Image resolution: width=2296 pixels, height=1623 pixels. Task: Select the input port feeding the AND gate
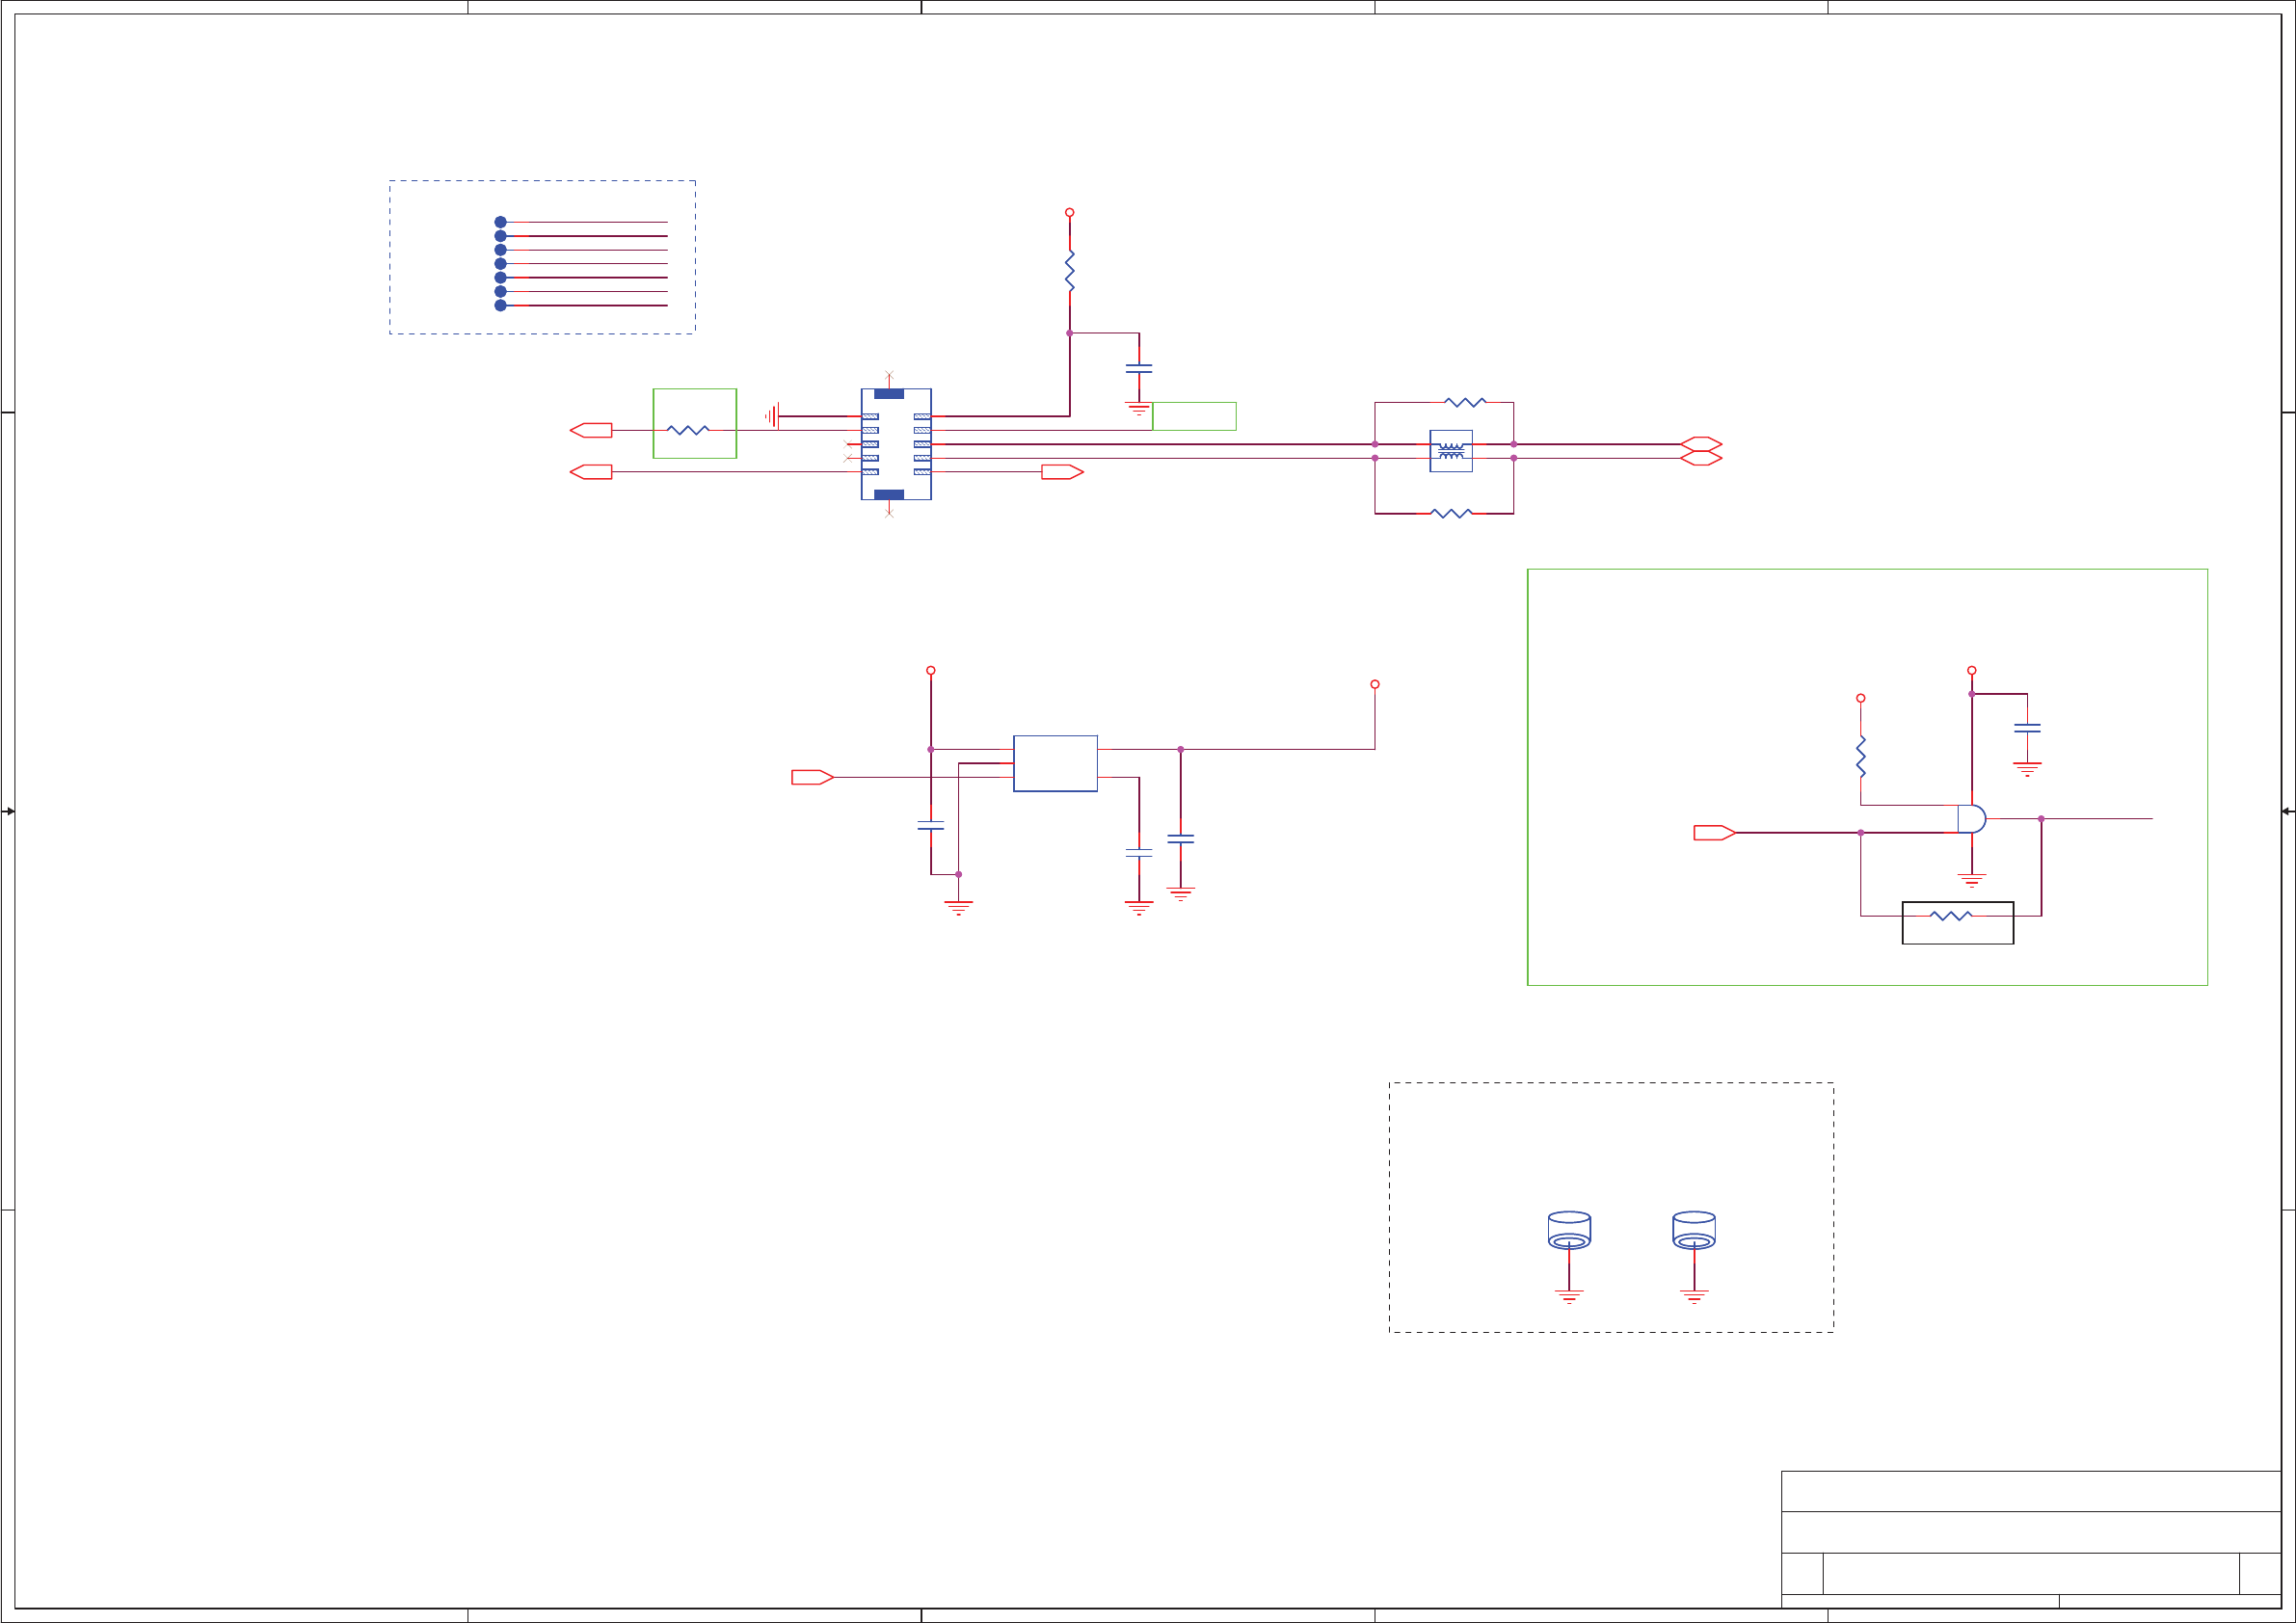[1713, 832]
